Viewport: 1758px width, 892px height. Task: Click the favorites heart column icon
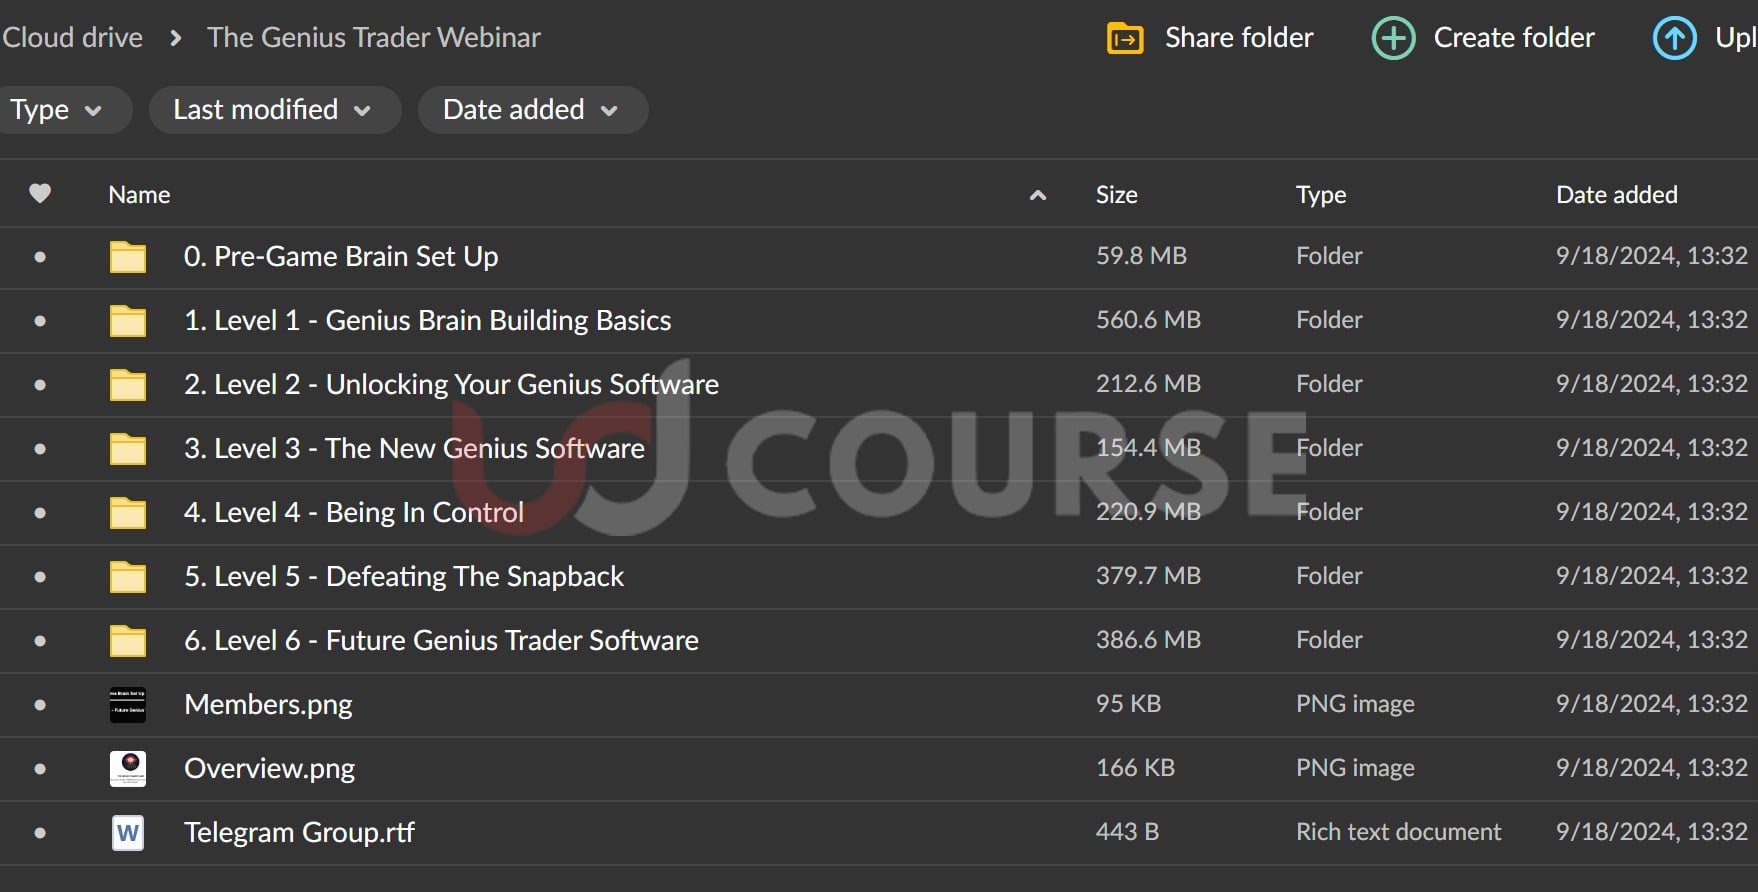tap(40, 194)
